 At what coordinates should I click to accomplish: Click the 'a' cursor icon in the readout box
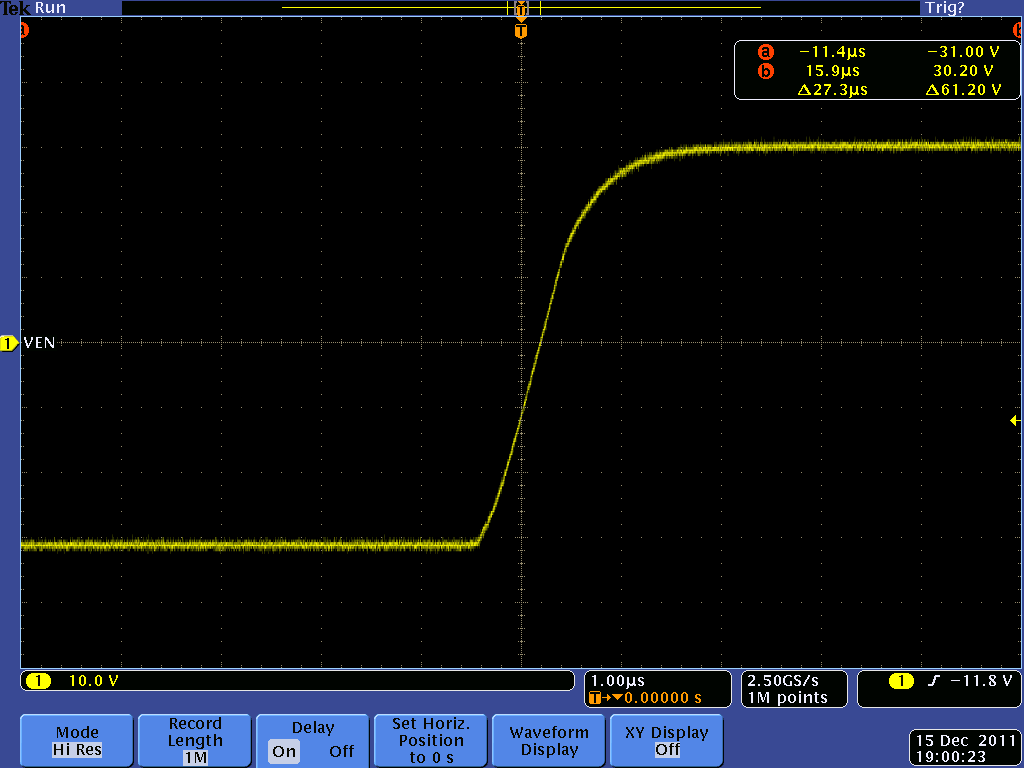point(765,52)
